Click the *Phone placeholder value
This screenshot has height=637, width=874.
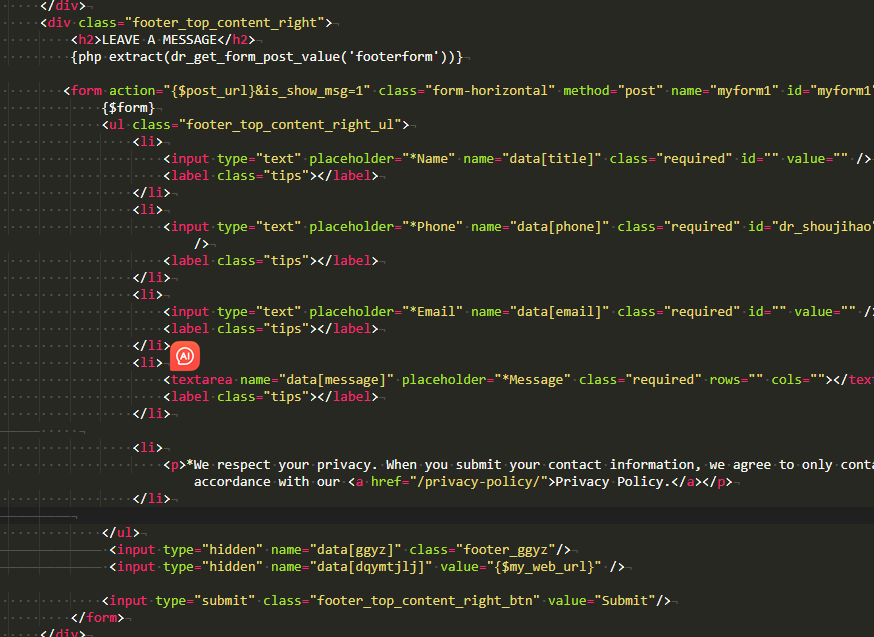tap(432, 226)
